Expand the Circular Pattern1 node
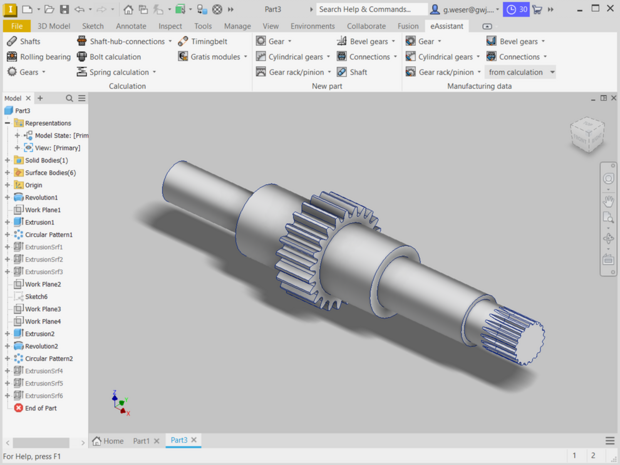 coord(7,234)
